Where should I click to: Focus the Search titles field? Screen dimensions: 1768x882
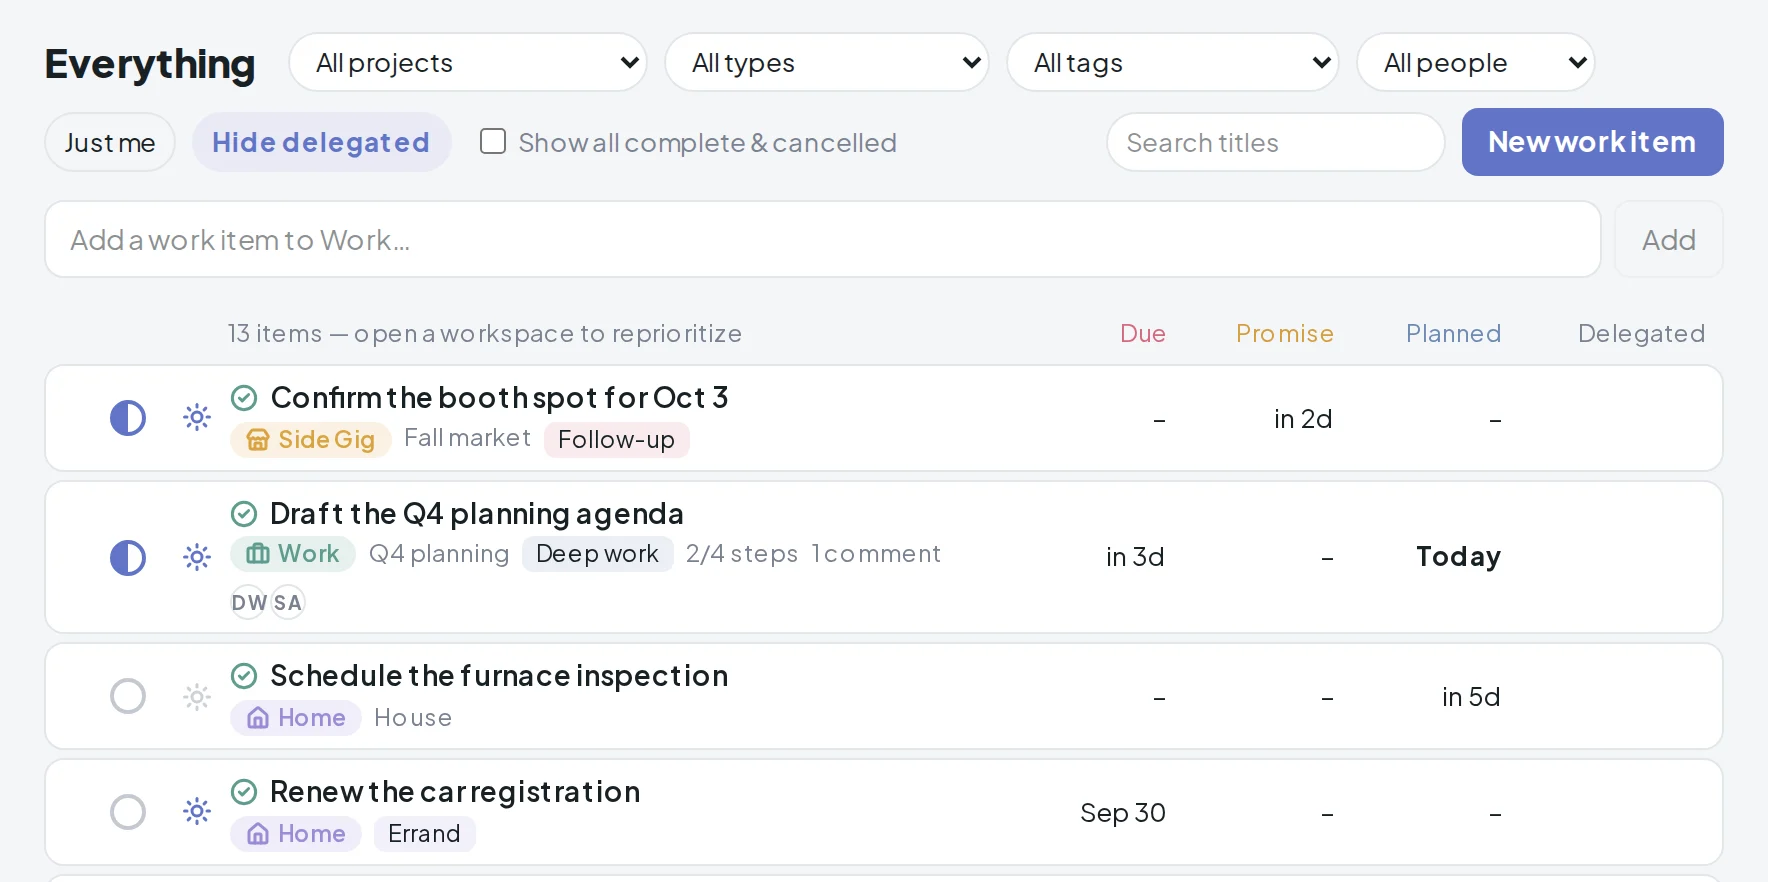coord(1276,142)
